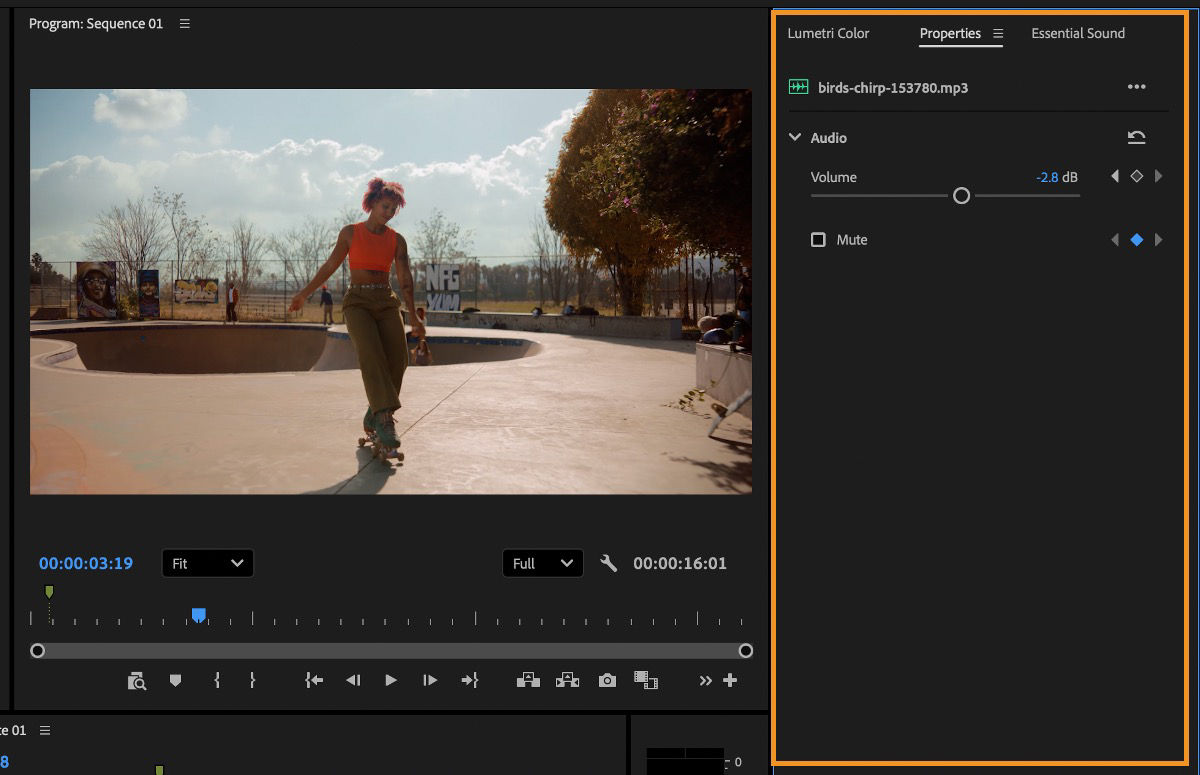The height and width of the screenshot is (775, 1200).
Task: Click the three-dots more options button
Action: tap(1136, 87)
